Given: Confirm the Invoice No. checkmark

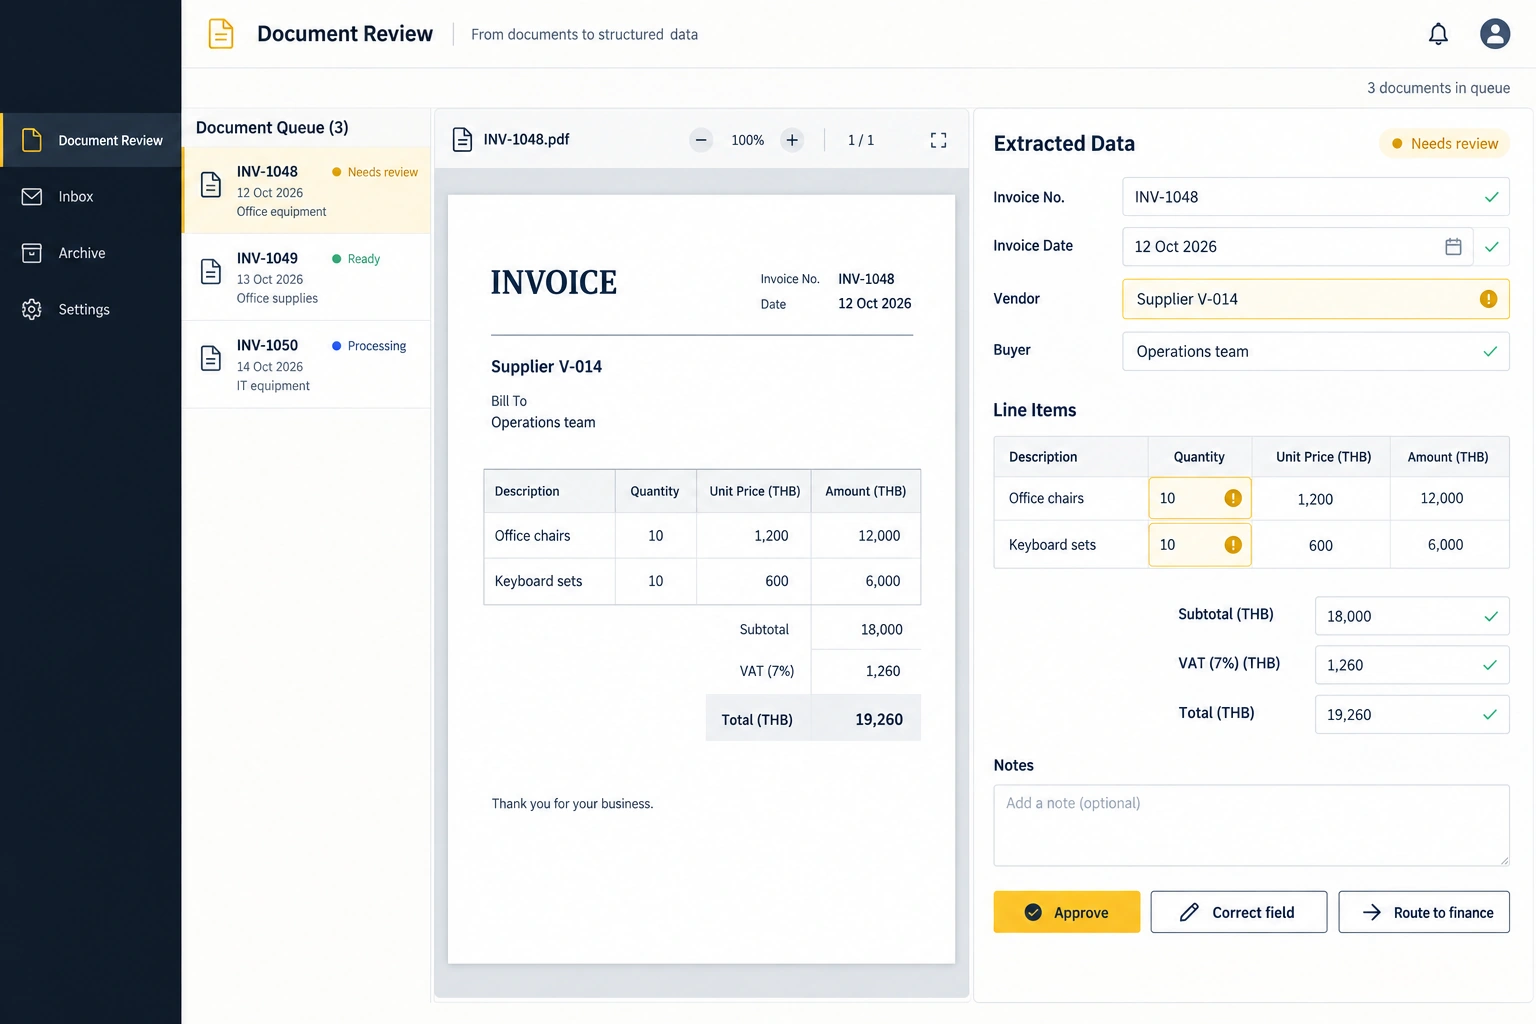Looking at the screenshot, I should point(1491,197).
